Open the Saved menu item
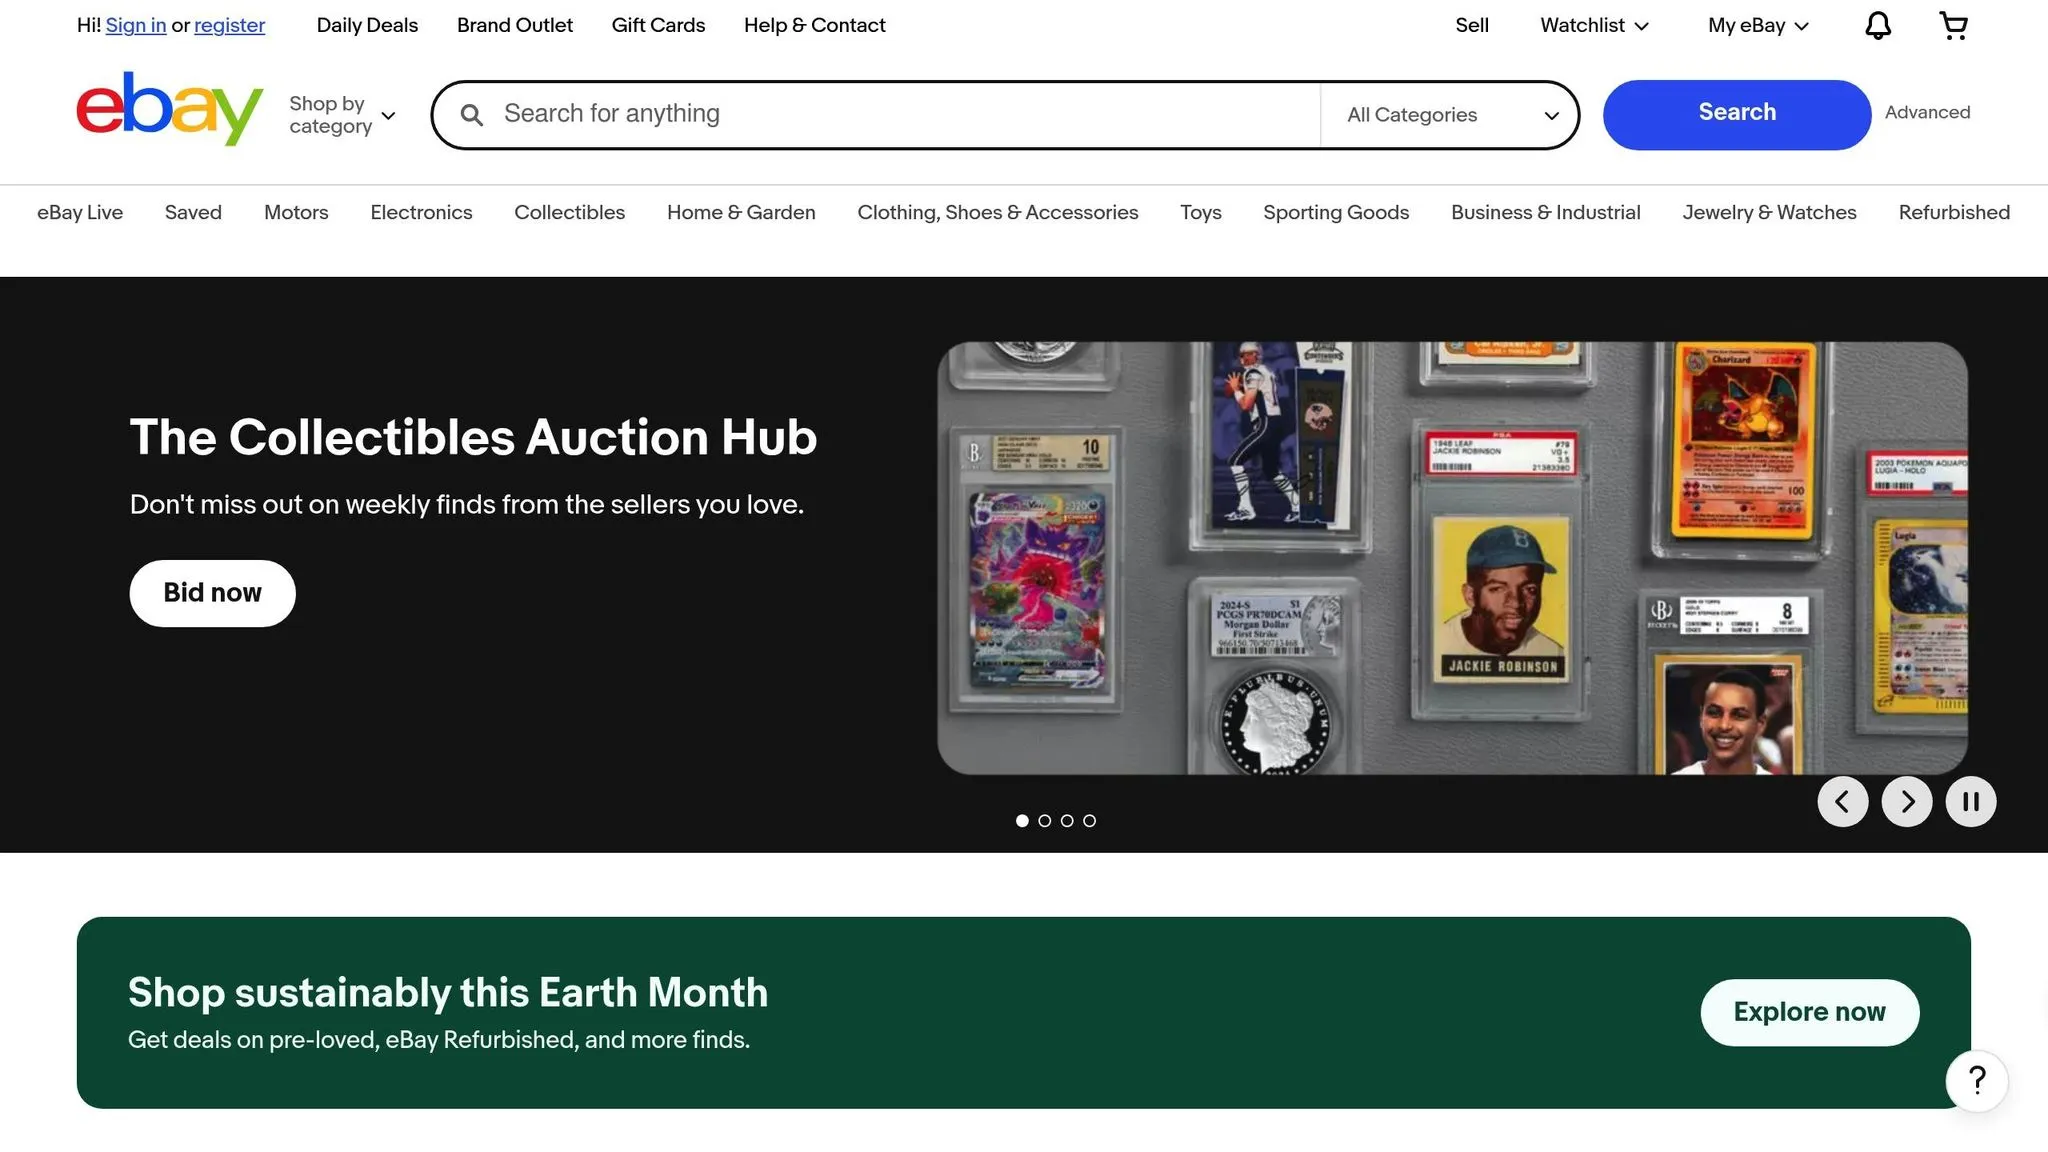The height and width of the screenshot is (1152, 2048). coord(193,212)
